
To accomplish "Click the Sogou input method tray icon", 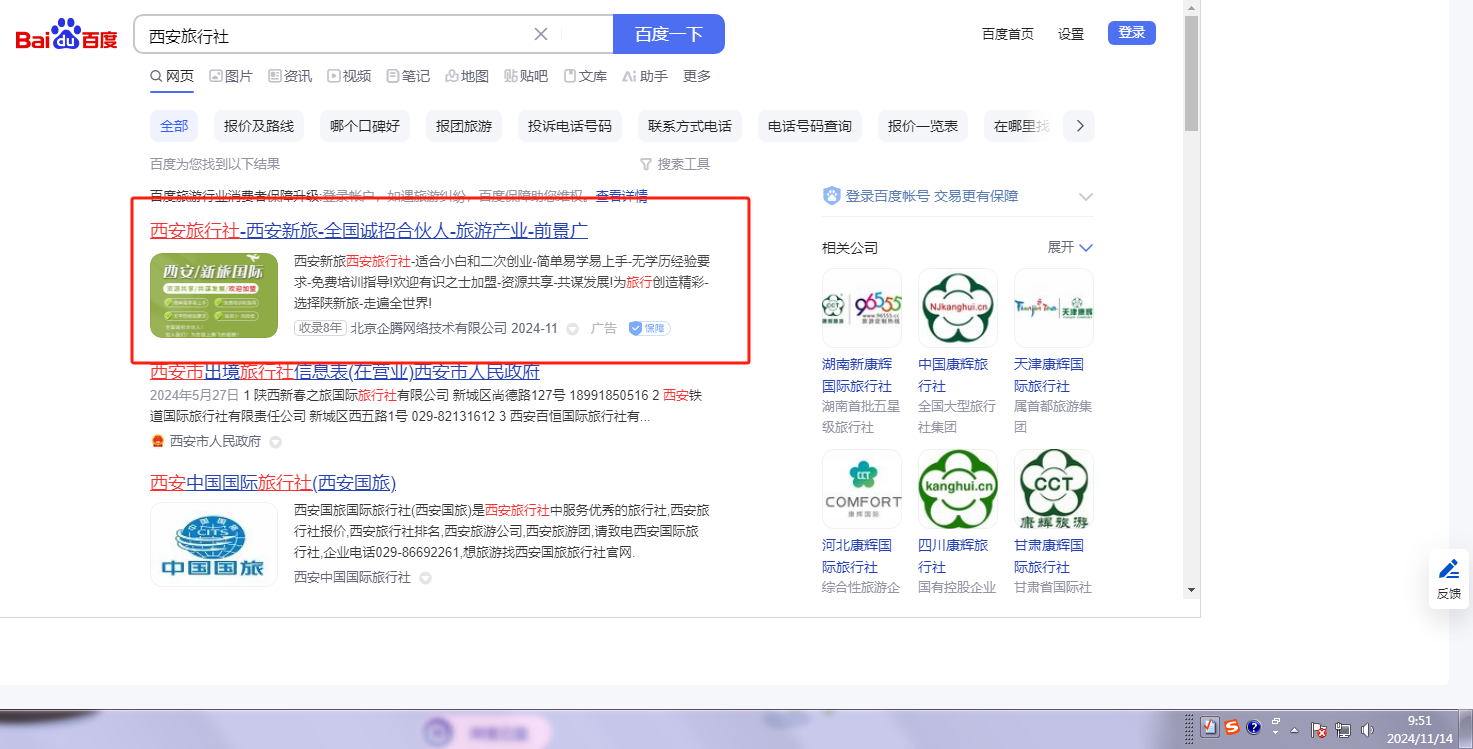I will 1232,727.
